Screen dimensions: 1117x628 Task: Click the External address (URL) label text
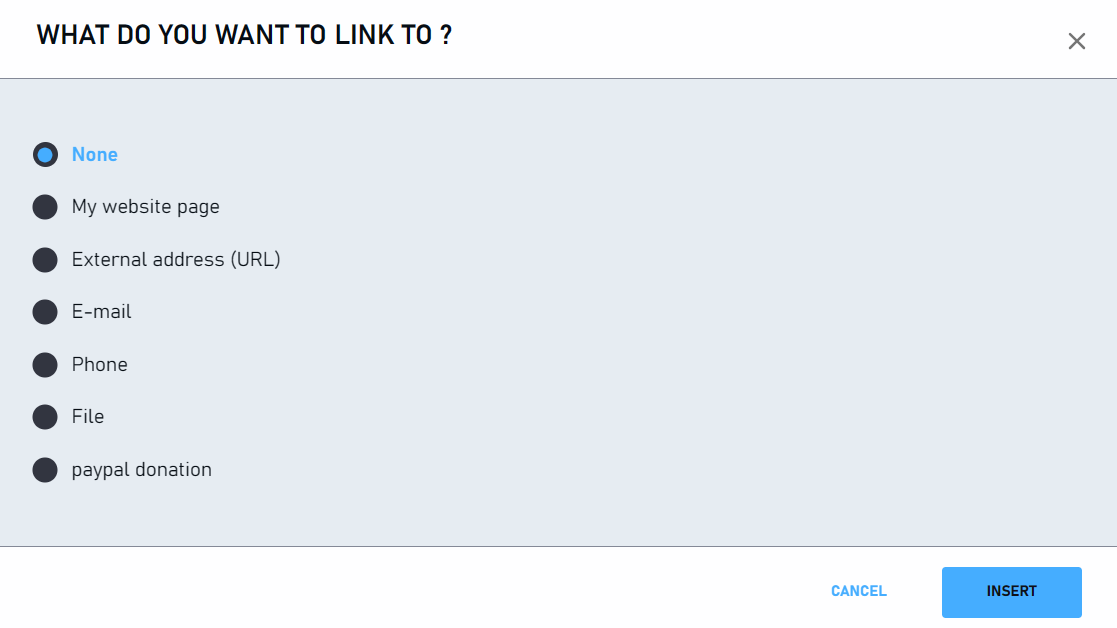tap(176, 259)
